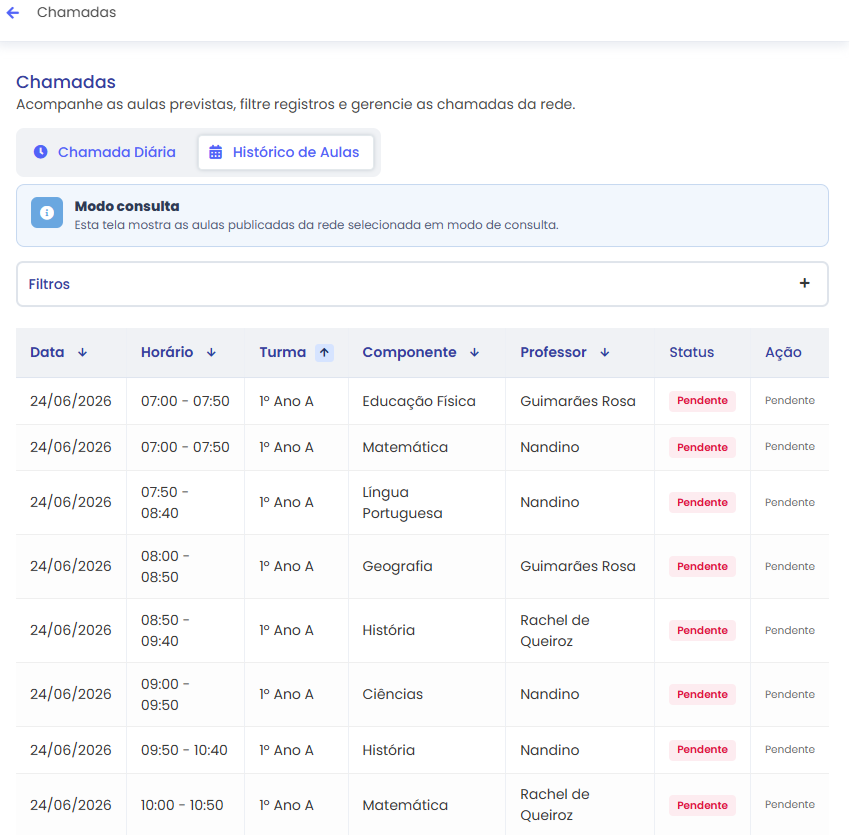Open the Filtros panel header
850x836 pixels.
tap(422, 284)
